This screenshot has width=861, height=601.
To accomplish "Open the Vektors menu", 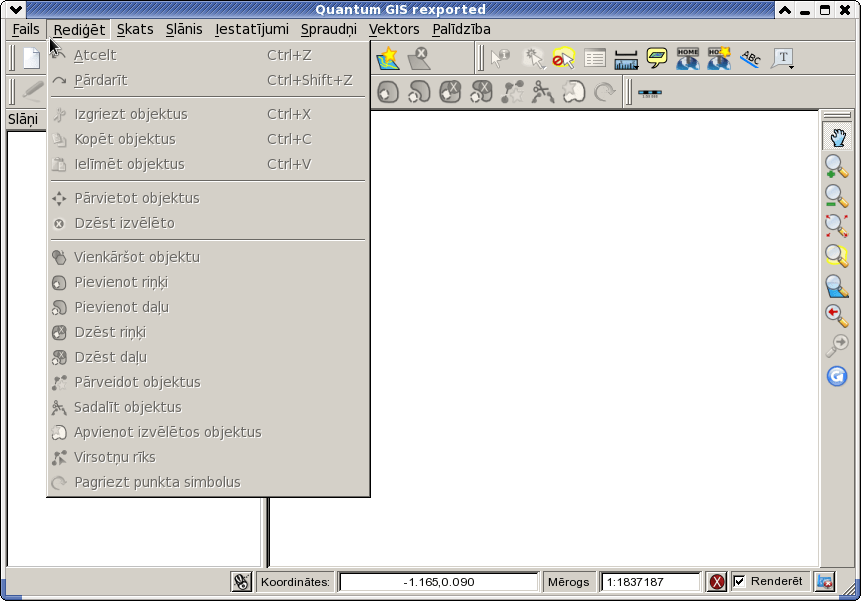I will point(394,29).
